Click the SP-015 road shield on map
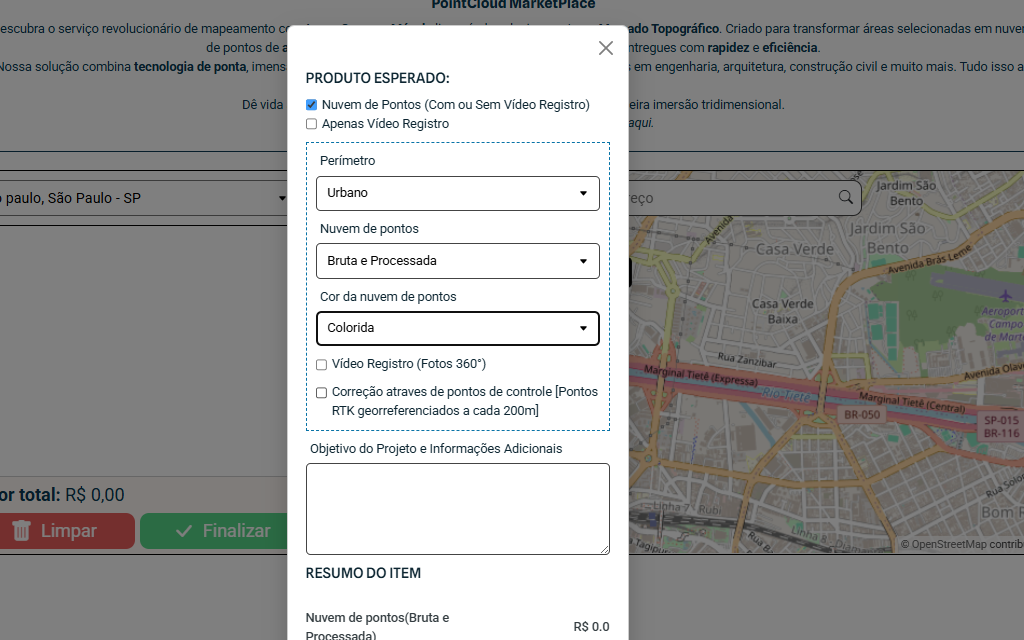 click(1000, 420)
